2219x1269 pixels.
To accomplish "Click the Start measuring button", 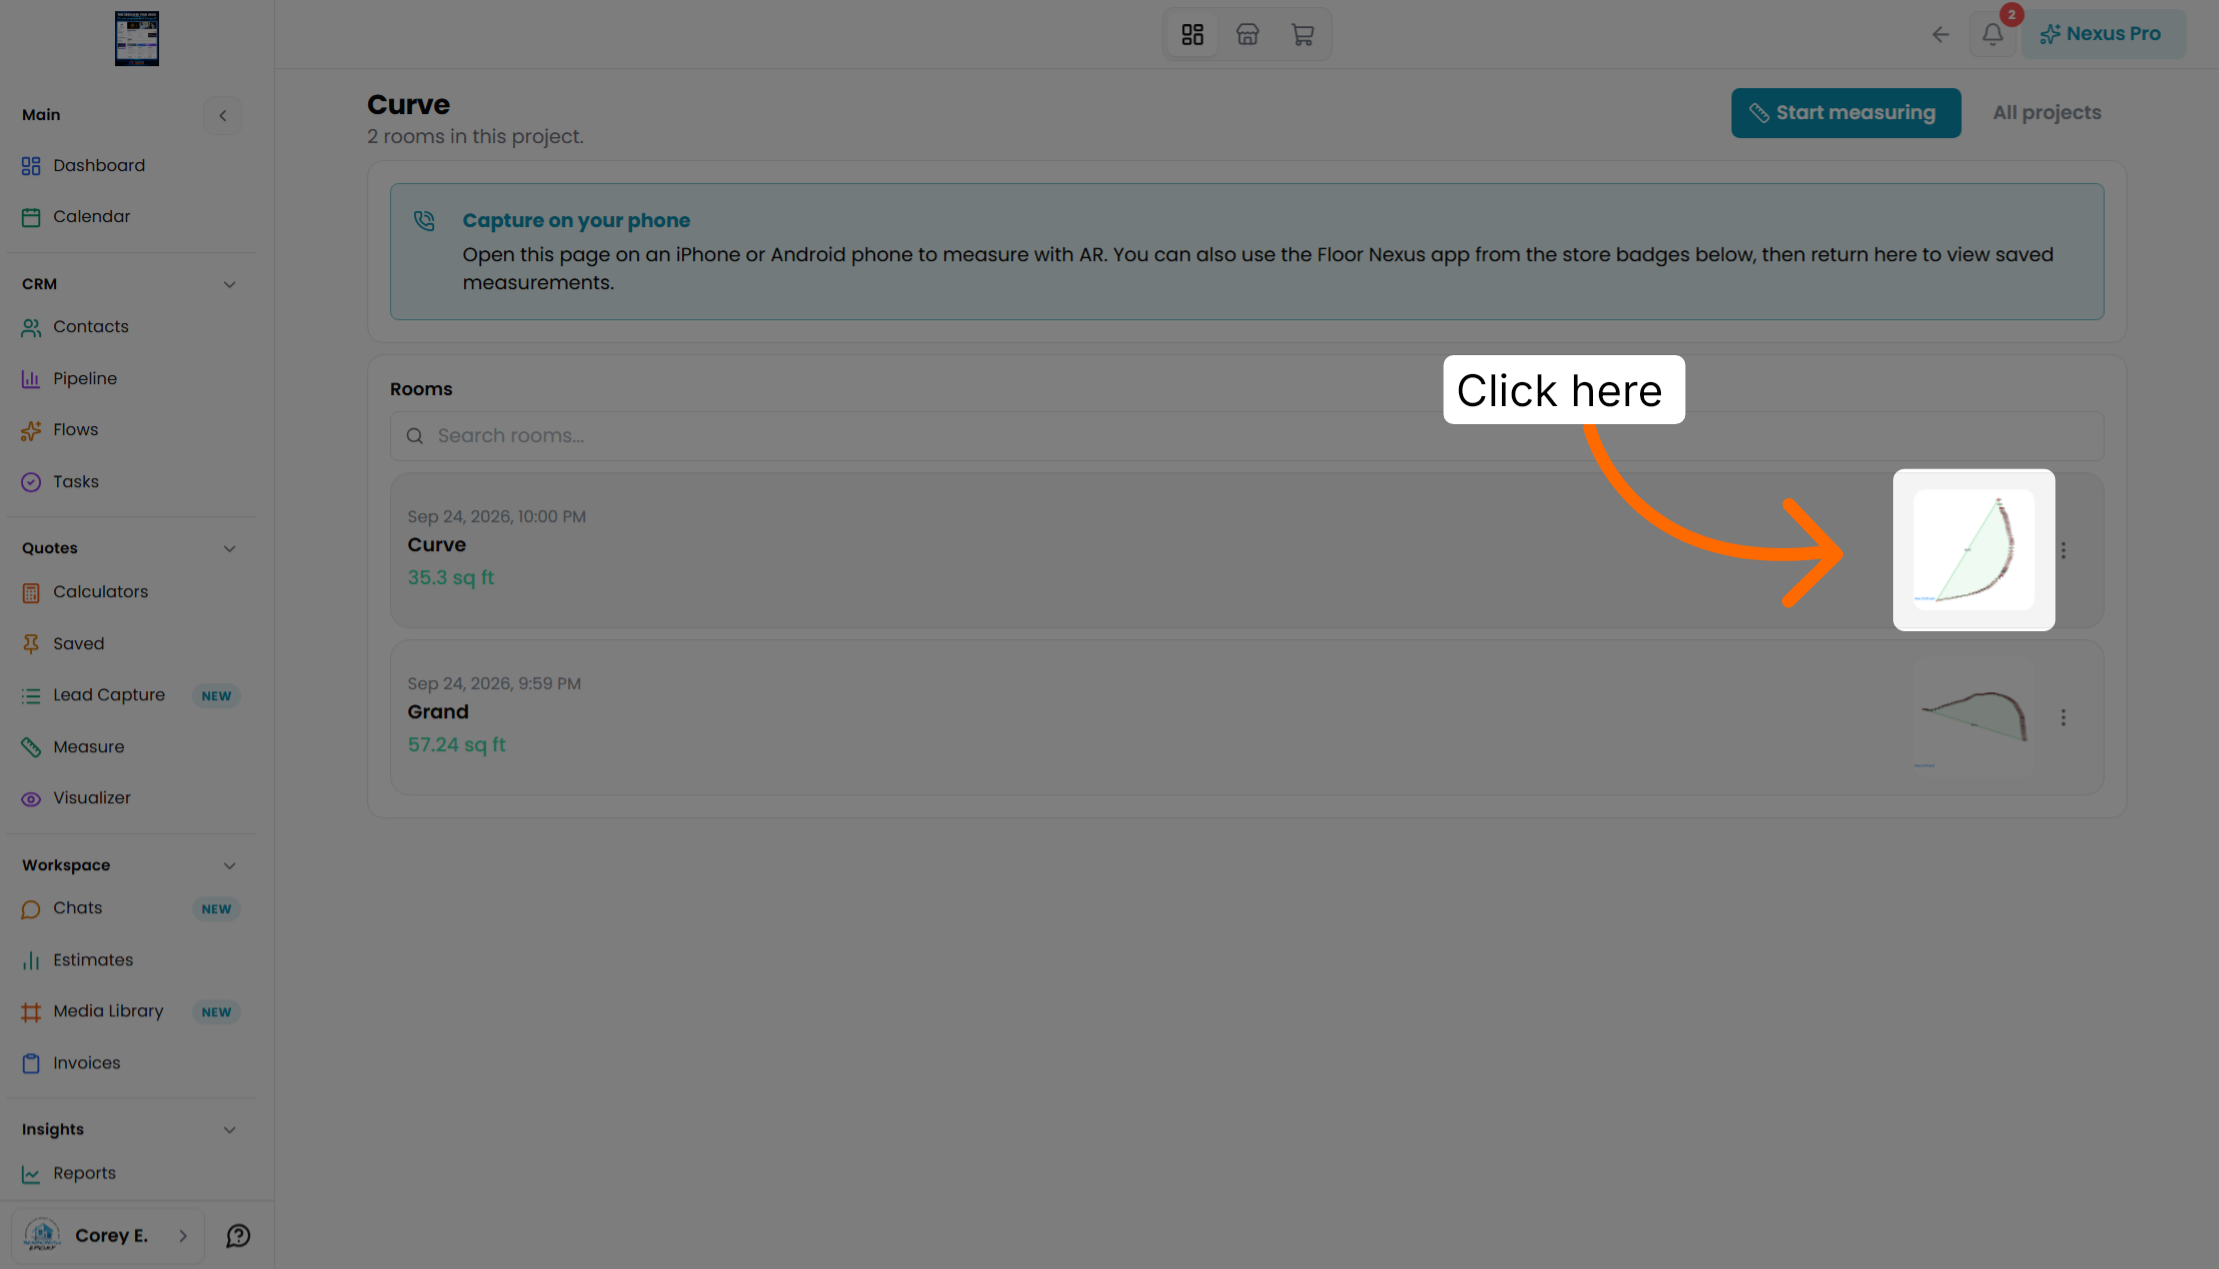I will coord(1845,113).
